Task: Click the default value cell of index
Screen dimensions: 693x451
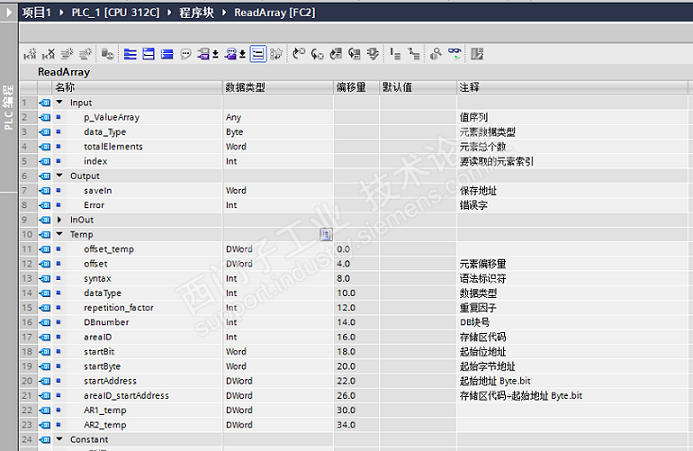Action: coord(418,161)
